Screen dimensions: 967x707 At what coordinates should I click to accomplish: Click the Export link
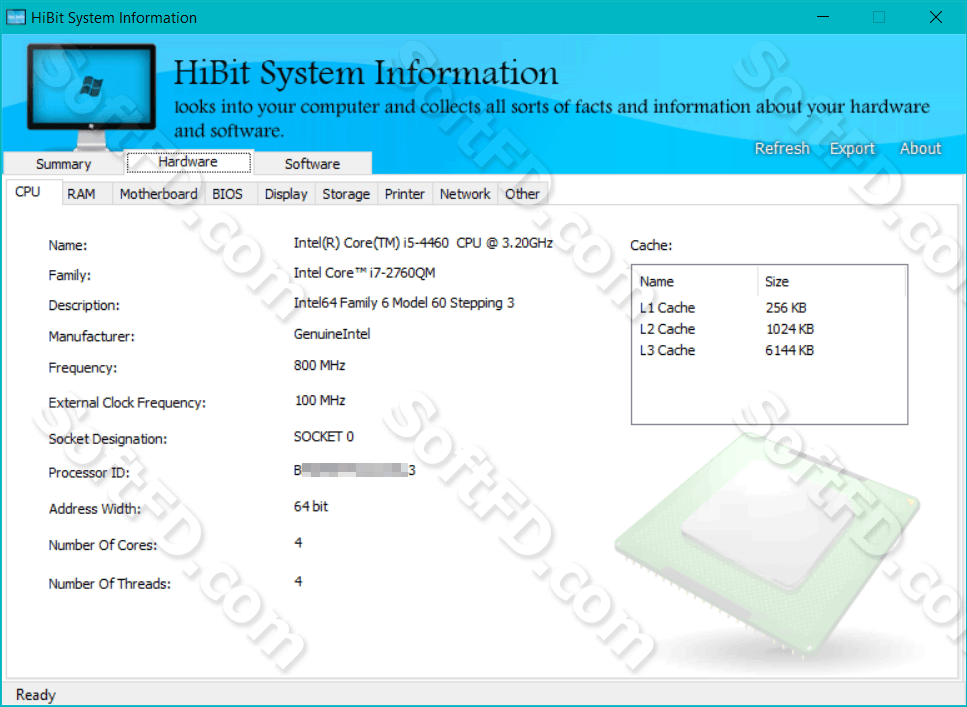(x=852, y=149)
